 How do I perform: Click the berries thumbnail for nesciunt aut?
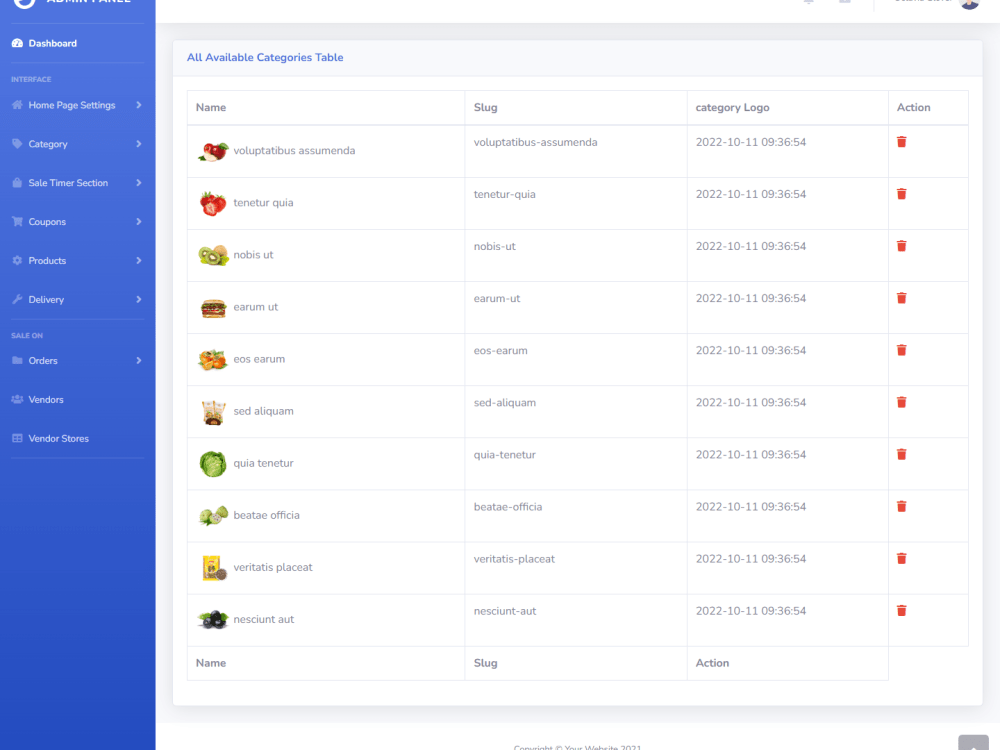213,619
